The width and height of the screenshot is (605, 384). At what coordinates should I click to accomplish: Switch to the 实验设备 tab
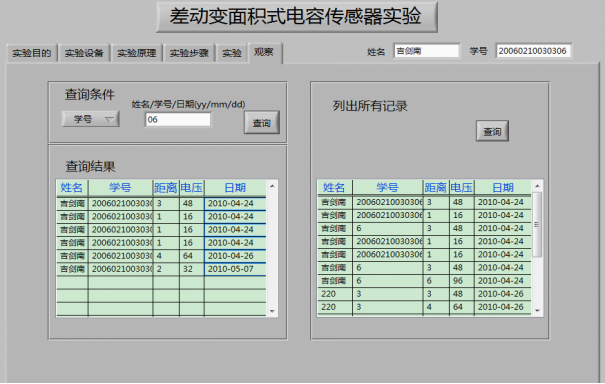point(84,53)
